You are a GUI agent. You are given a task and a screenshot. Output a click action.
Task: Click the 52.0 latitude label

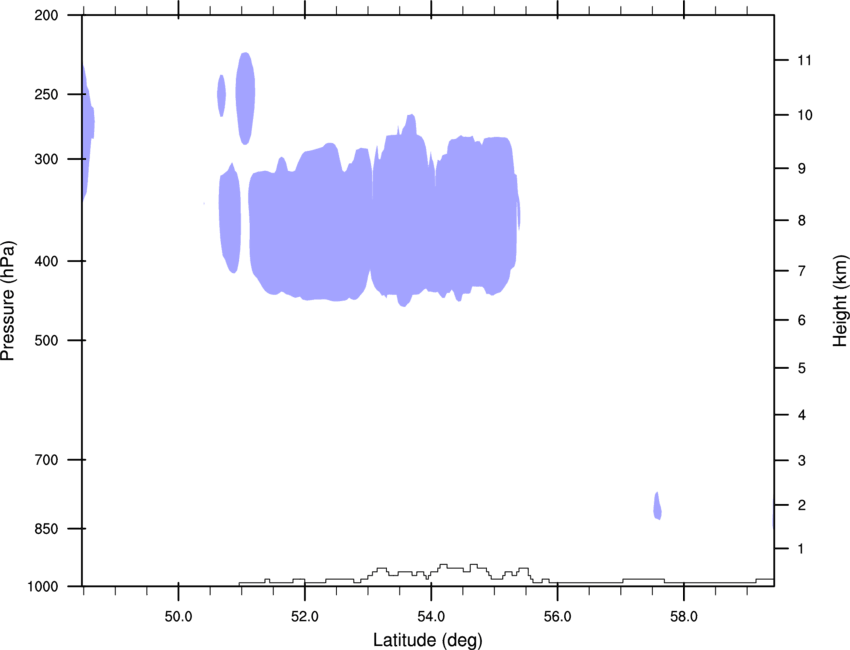305,617
